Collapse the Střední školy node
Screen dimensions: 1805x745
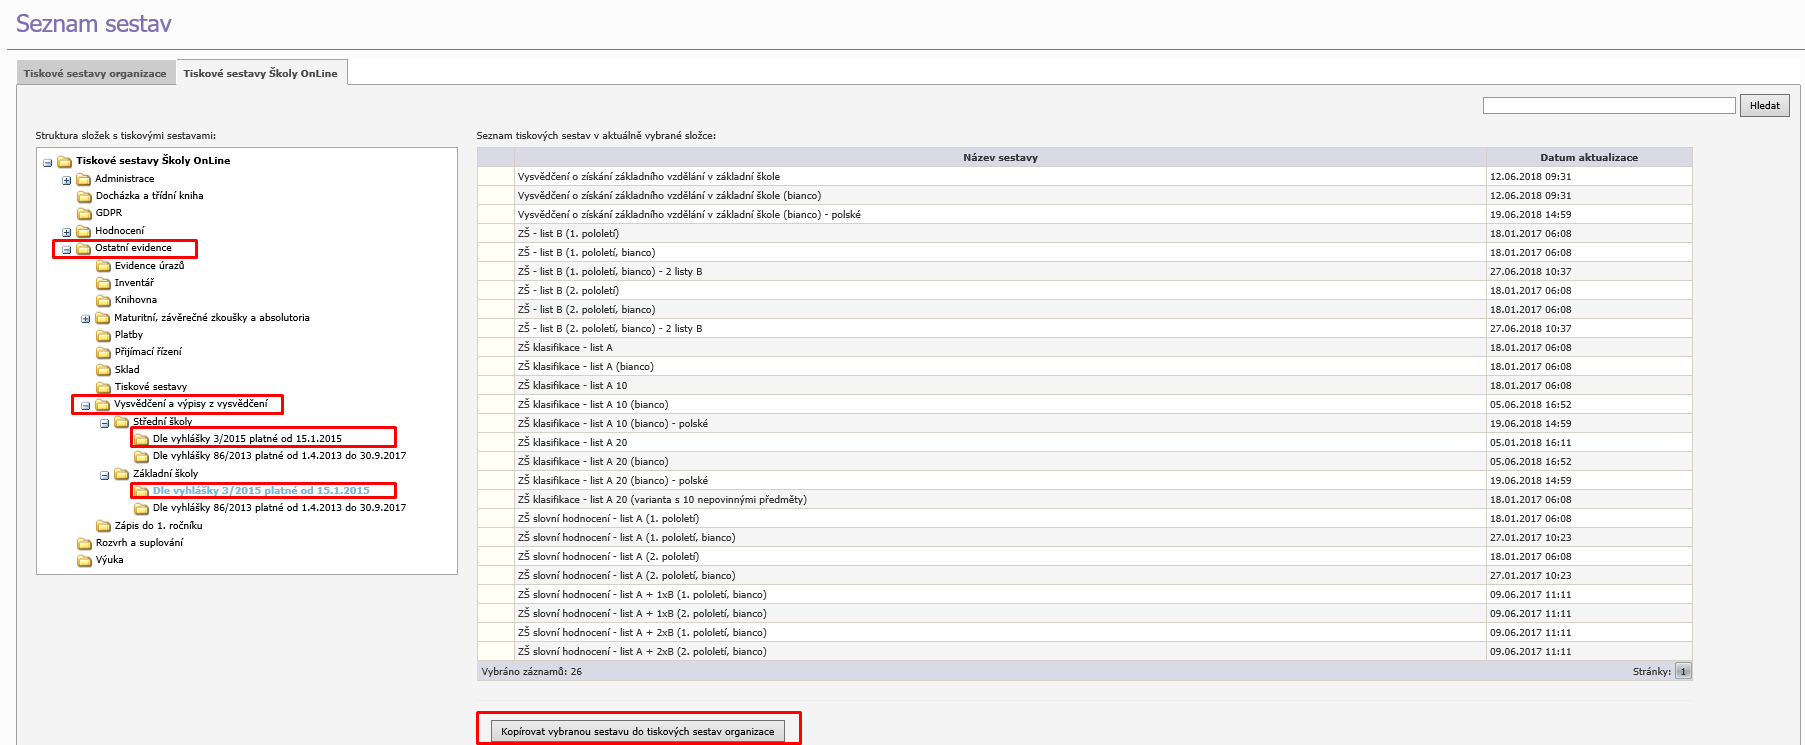(105, 423)
